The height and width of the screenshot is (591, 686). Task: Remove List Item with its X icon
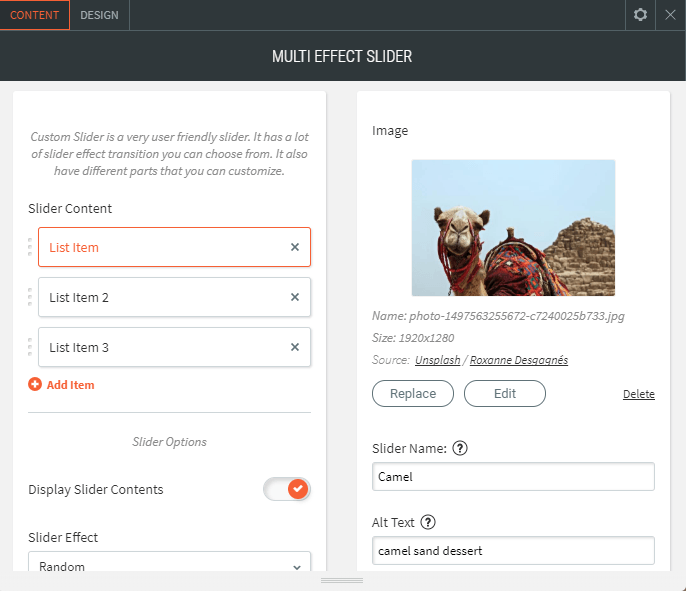point(295,247)
